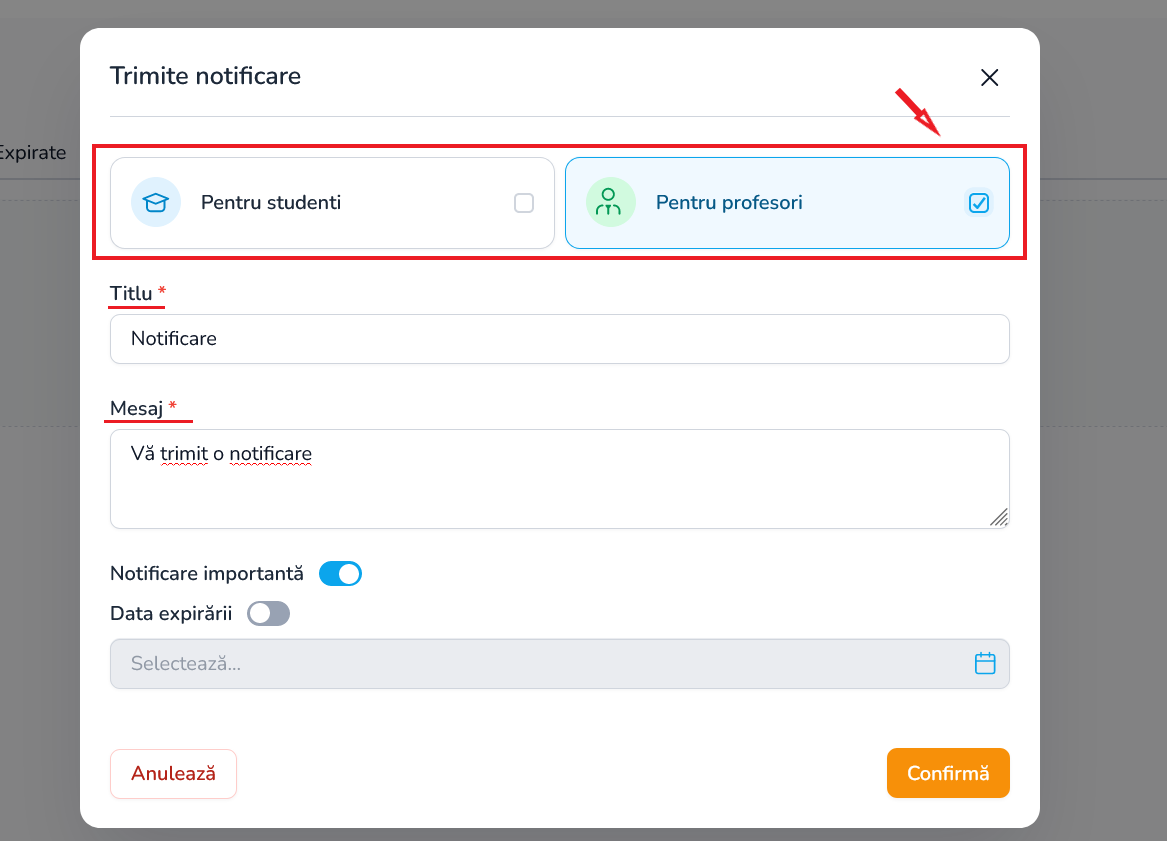Click the graduation cap students icon
This screenshot has width=1167, height=841.
pyautogui.click(x=156, y=202)
